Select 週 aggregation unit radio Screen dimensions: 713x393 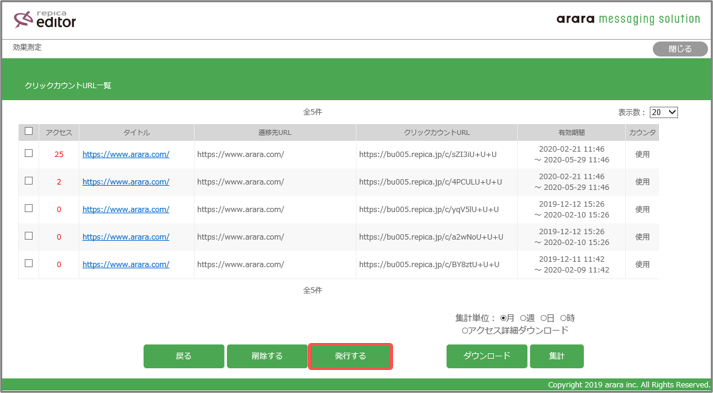(523, 318)
